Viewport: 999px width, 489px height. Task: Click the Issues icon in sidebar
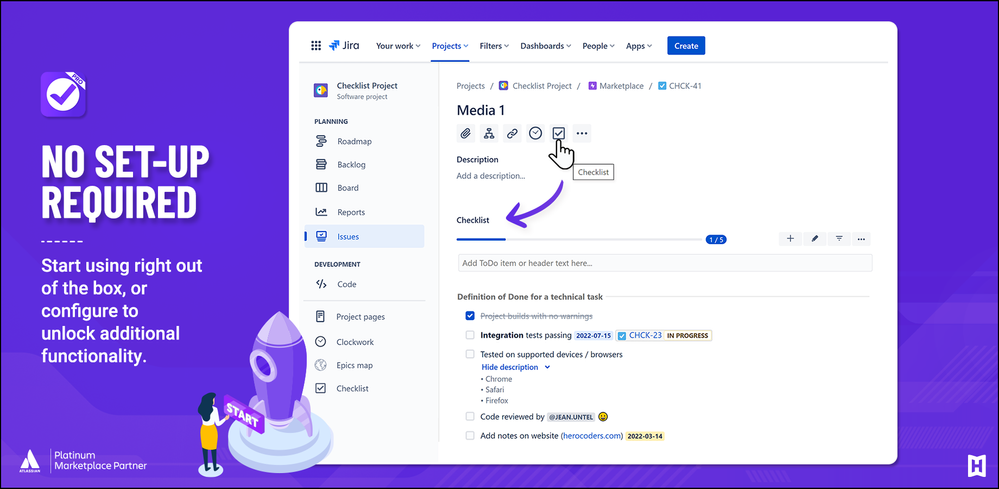pyautogui.click(x=322, y=236)
